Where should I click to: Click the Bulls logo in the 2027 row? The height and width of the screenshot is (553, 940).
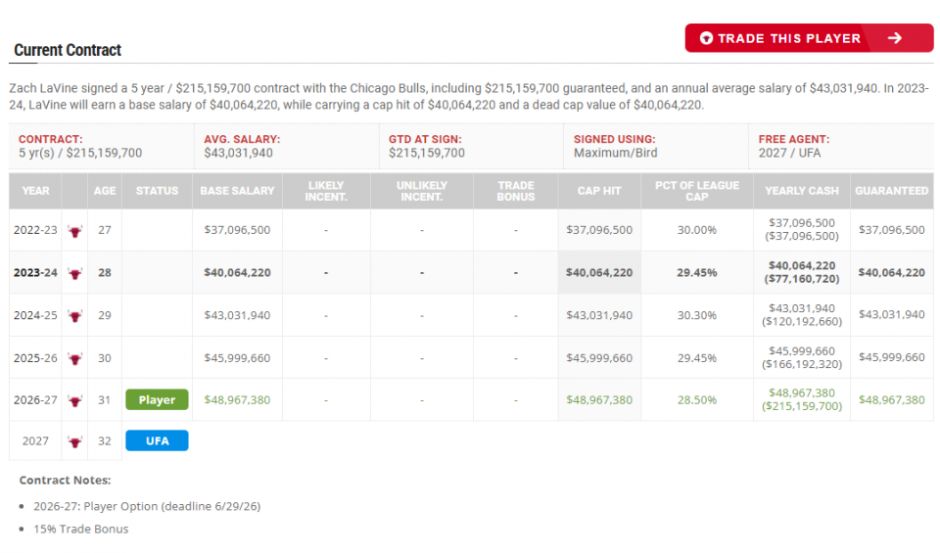75,441
